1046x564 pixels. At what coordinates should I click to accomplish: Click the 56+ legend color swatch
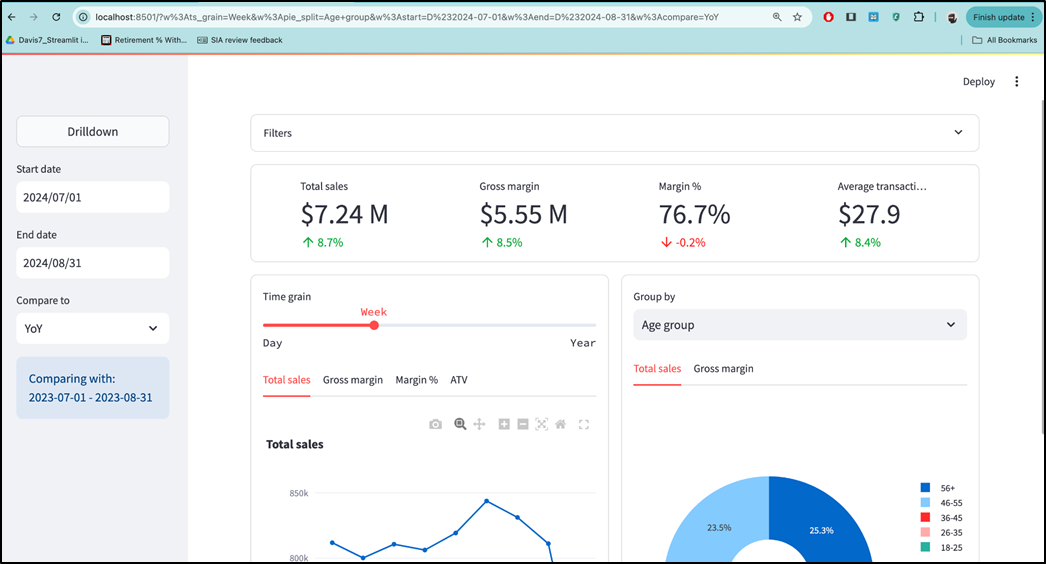[x=925, y=488]
